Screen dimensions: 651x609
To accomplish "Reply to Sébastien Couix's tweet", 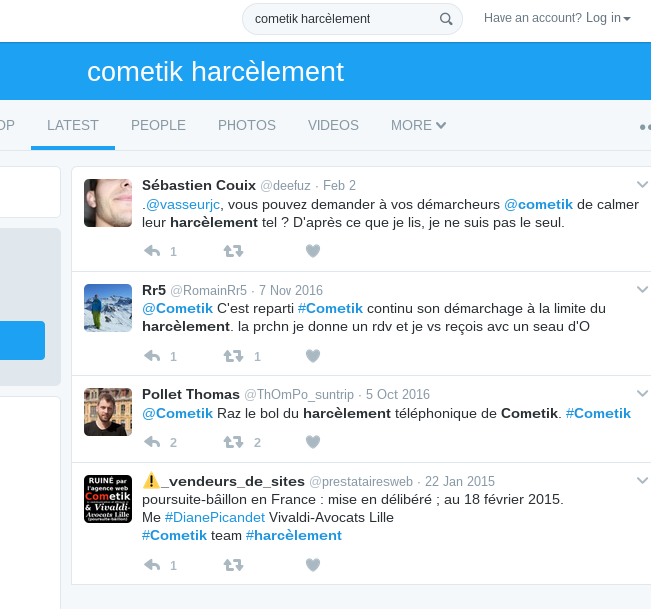I will pyautogui.click(x=152, y=251).
